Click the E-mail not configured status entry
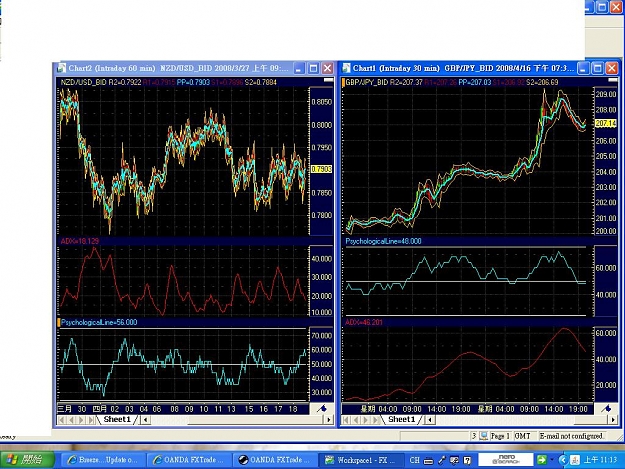This screenshot has height=469, width=625. click(x=572, y=436)
